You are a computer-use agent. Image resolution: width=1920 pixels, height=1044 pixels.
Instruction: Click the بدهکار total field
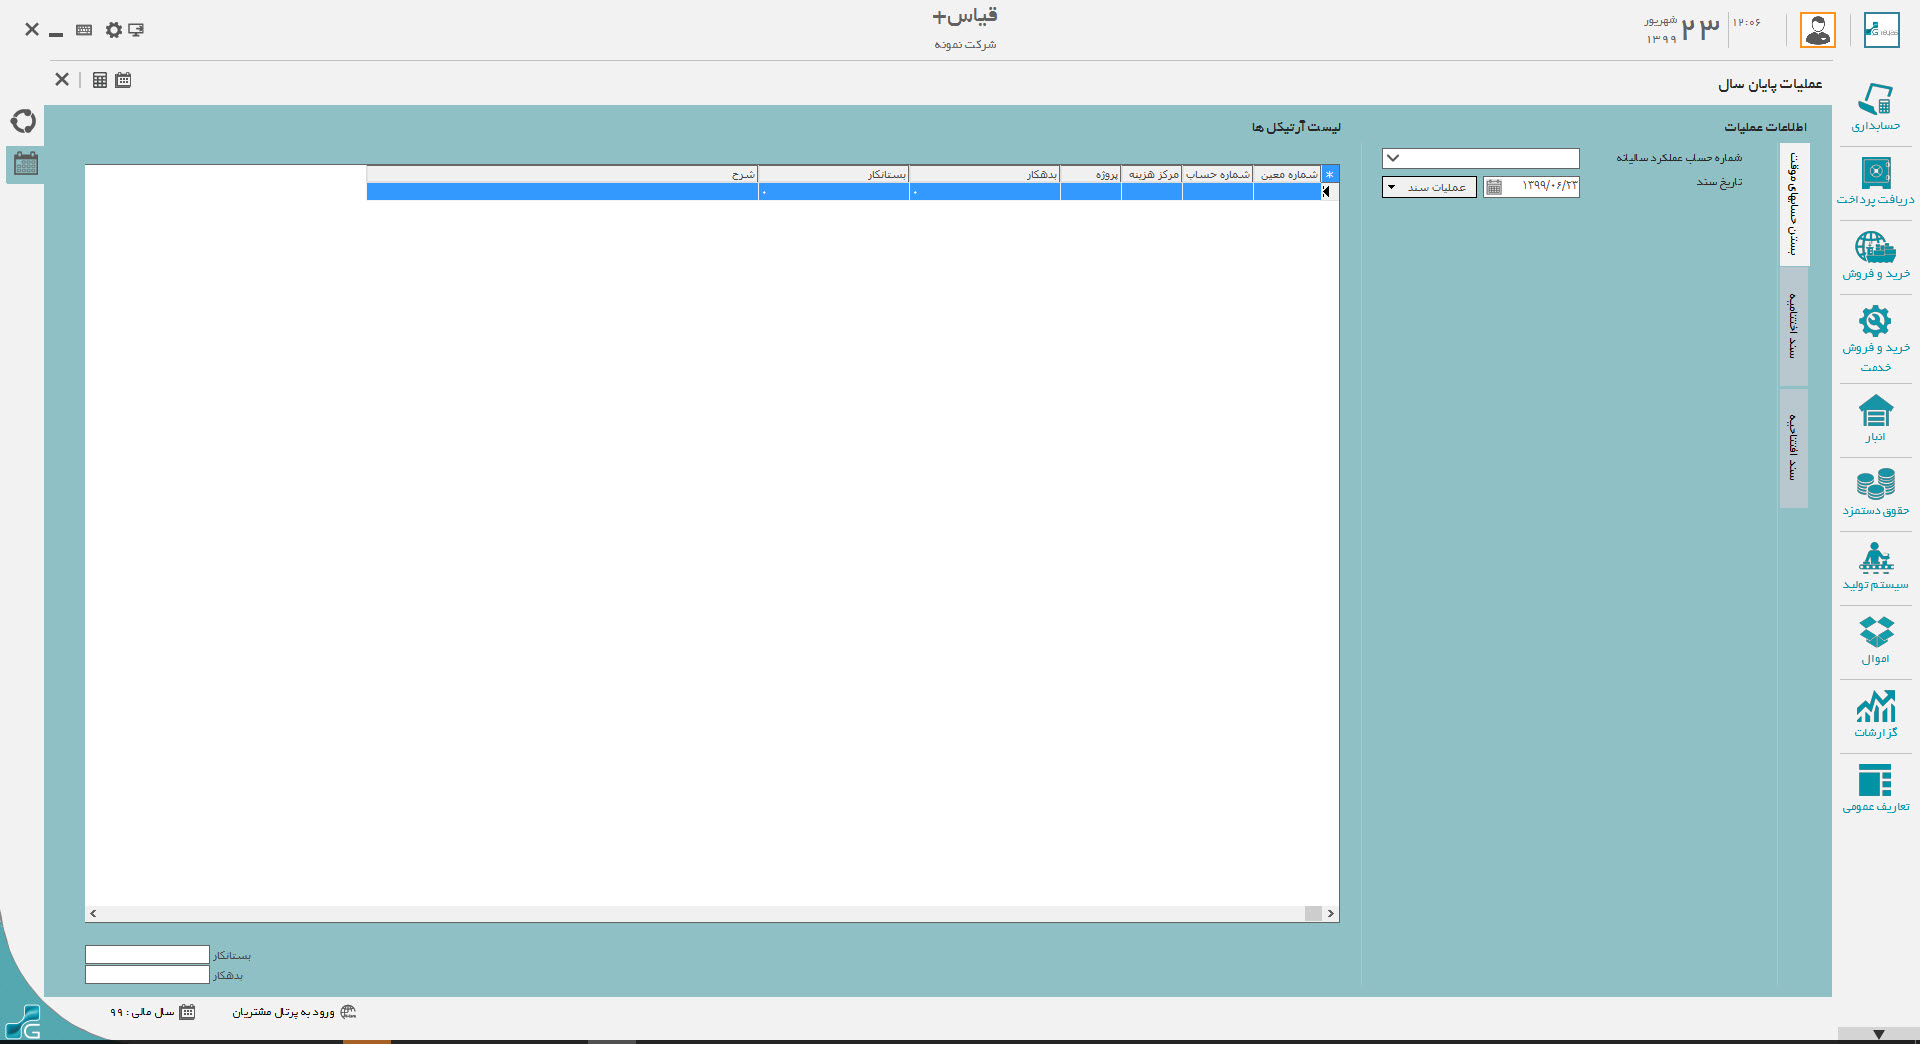click(147, 974)
